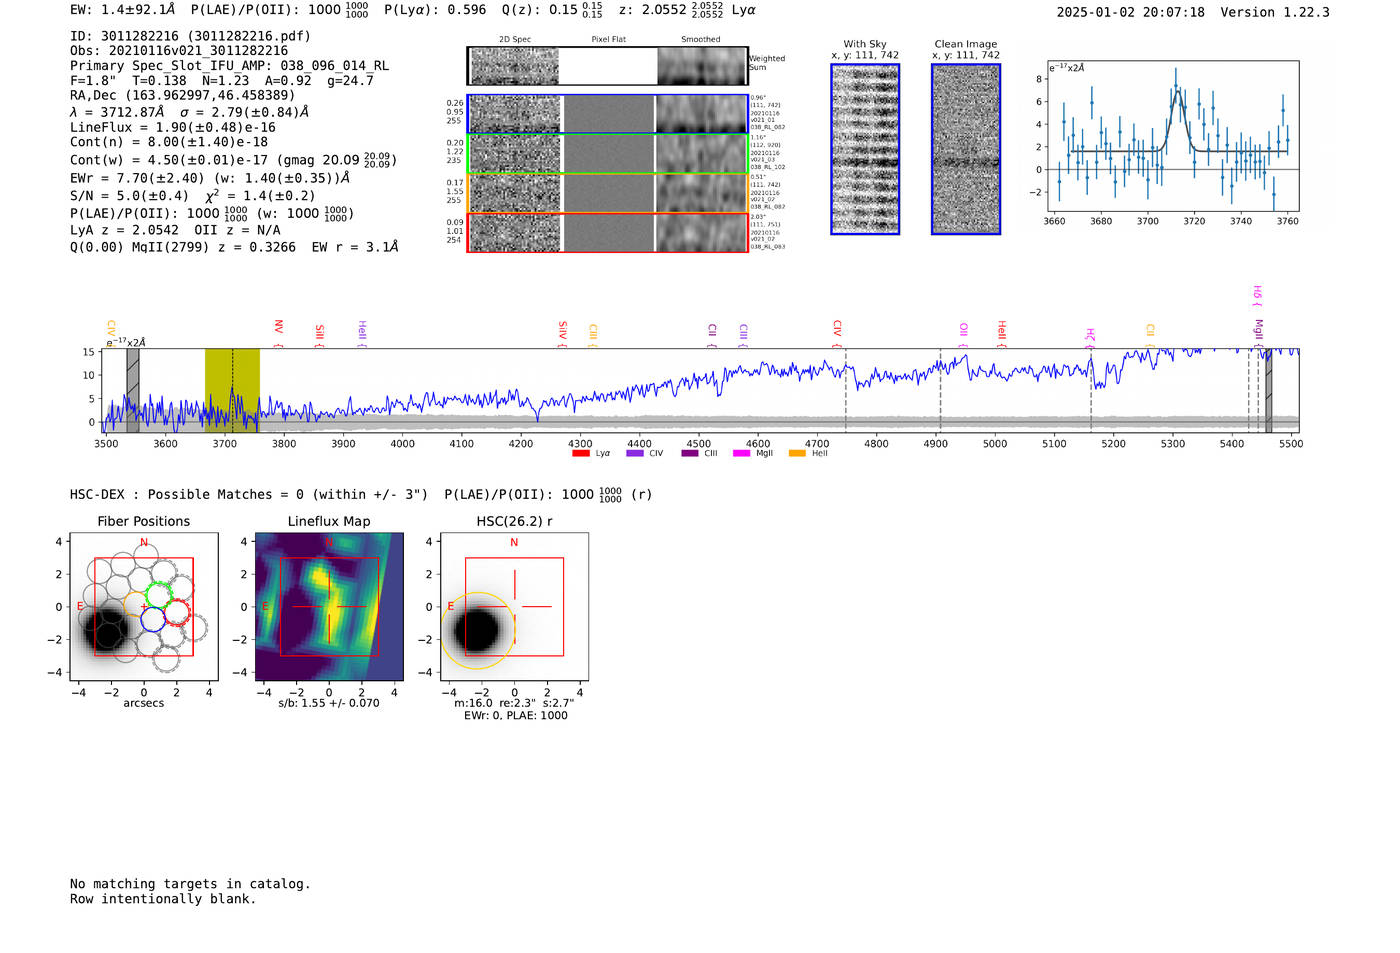Click the gray hatched band near 3550
Image resolution: width=1400 pixels, height=953 pixels.
pyautogui.click(x=133, y=390)
